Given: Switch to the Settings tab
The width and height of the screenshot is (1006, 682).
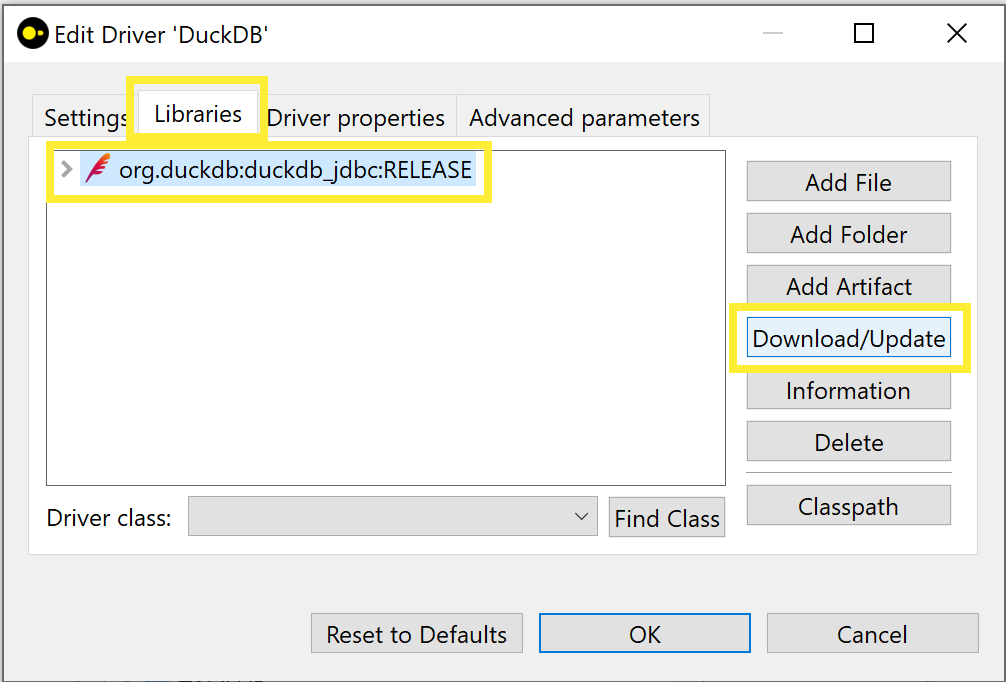Looking at the screenshot, I should click(x=83, y=117).
